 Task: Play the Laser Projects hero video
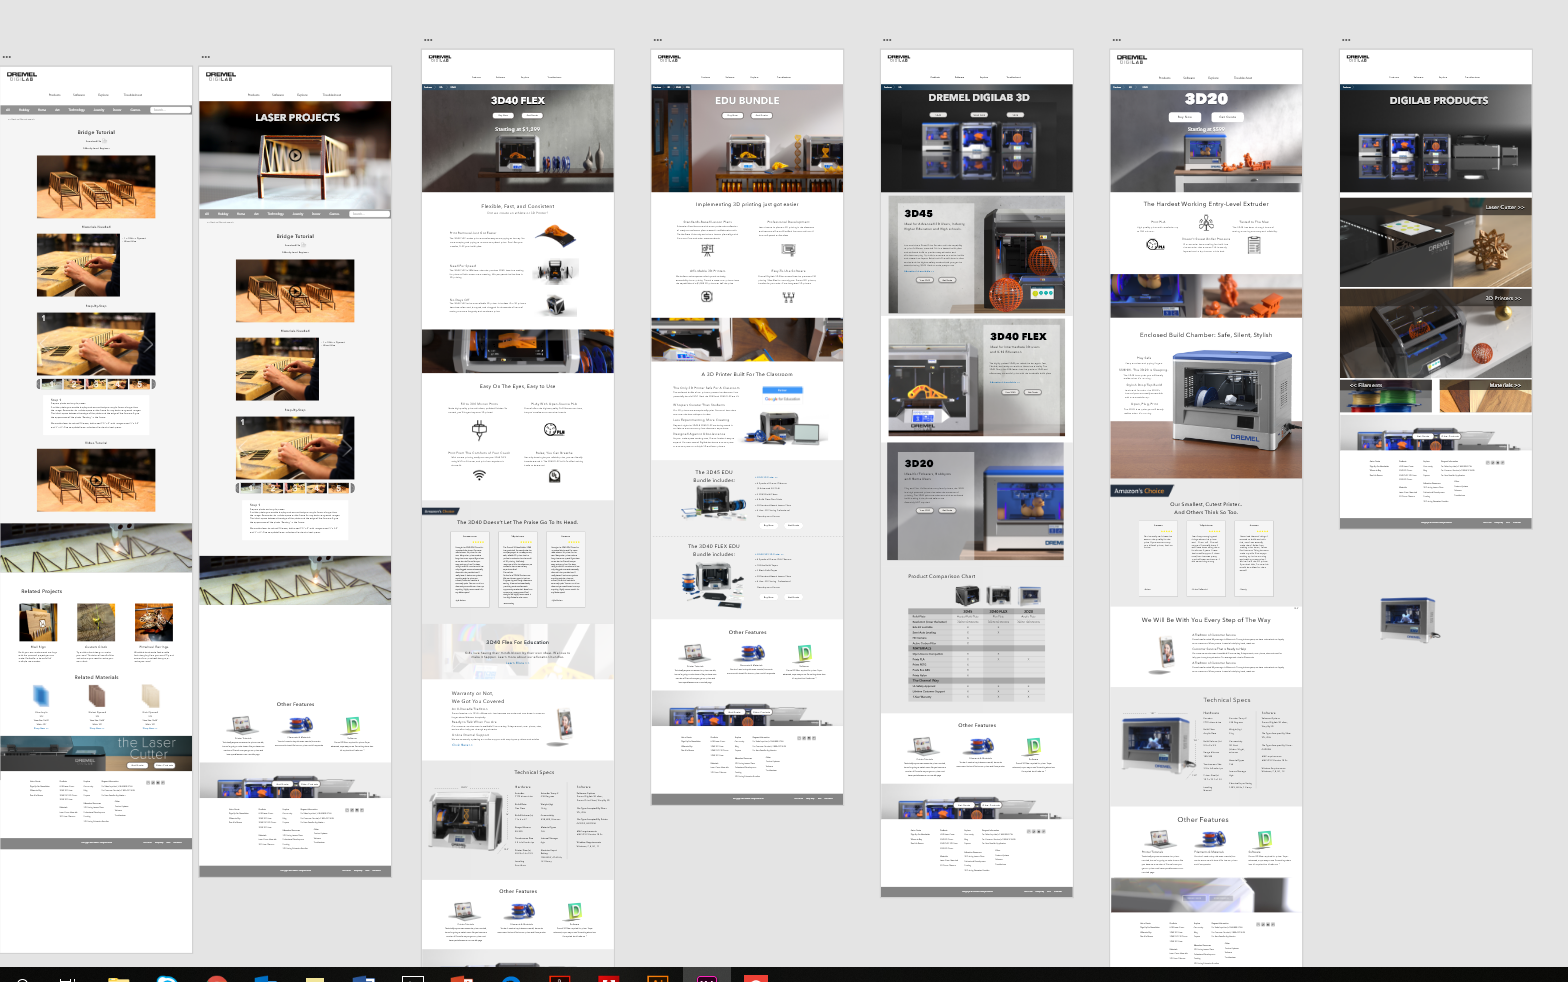[295, 155]
